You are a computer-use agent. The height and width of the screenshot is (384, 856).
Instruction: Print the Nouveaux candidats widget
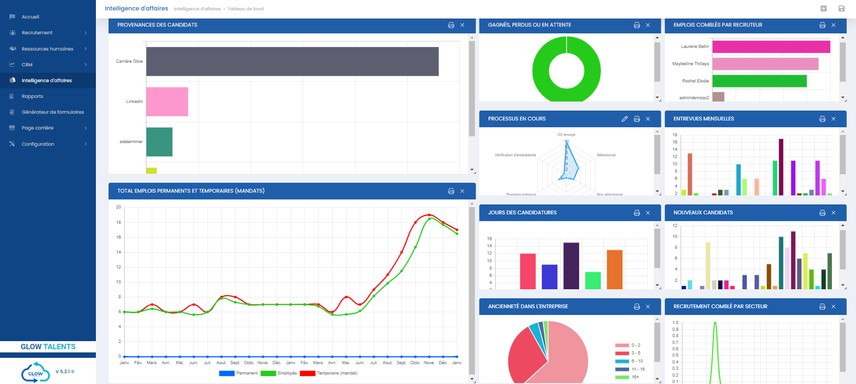(x=822, y=212)
